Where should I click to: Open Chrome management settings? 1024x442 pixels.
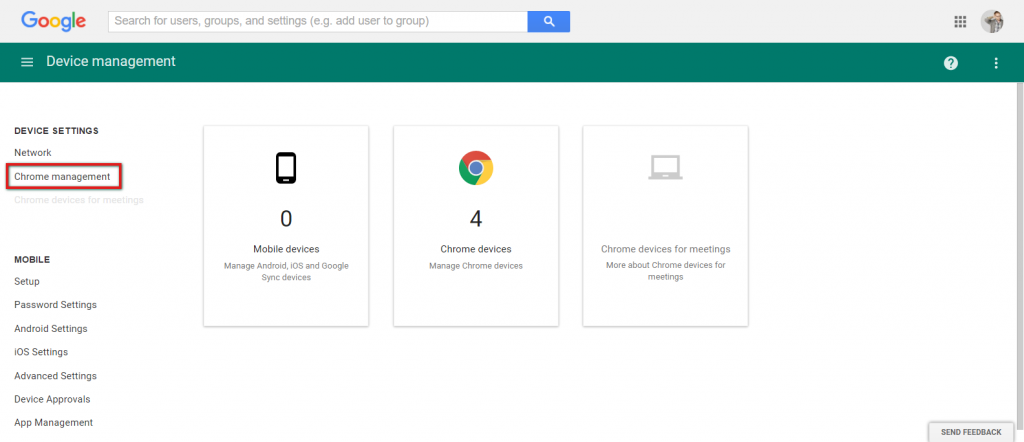(63, 176)
